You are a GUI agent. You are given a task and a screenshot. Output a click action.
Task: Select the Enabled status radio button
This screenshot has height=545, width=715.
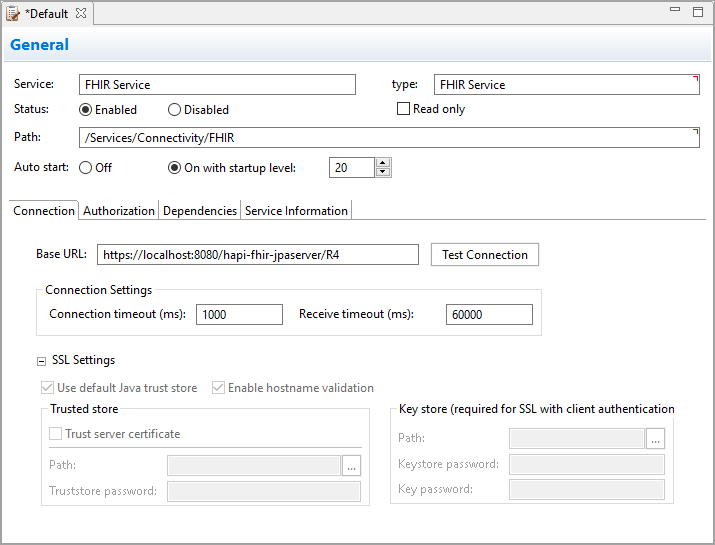86,110
